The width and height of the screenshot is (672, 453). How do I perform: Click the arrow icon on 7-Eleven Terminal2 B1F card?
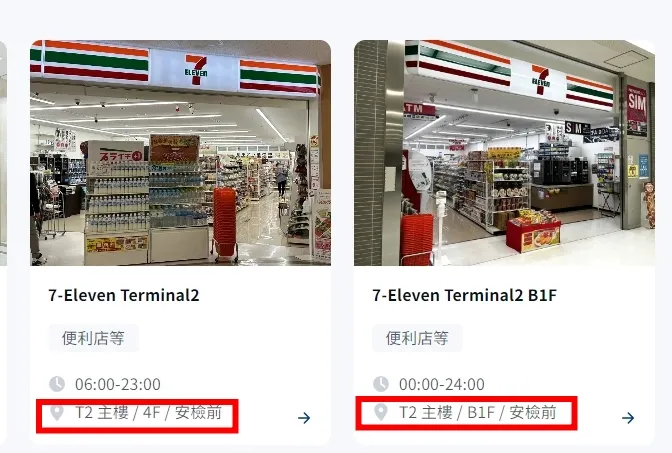[628, 418]
